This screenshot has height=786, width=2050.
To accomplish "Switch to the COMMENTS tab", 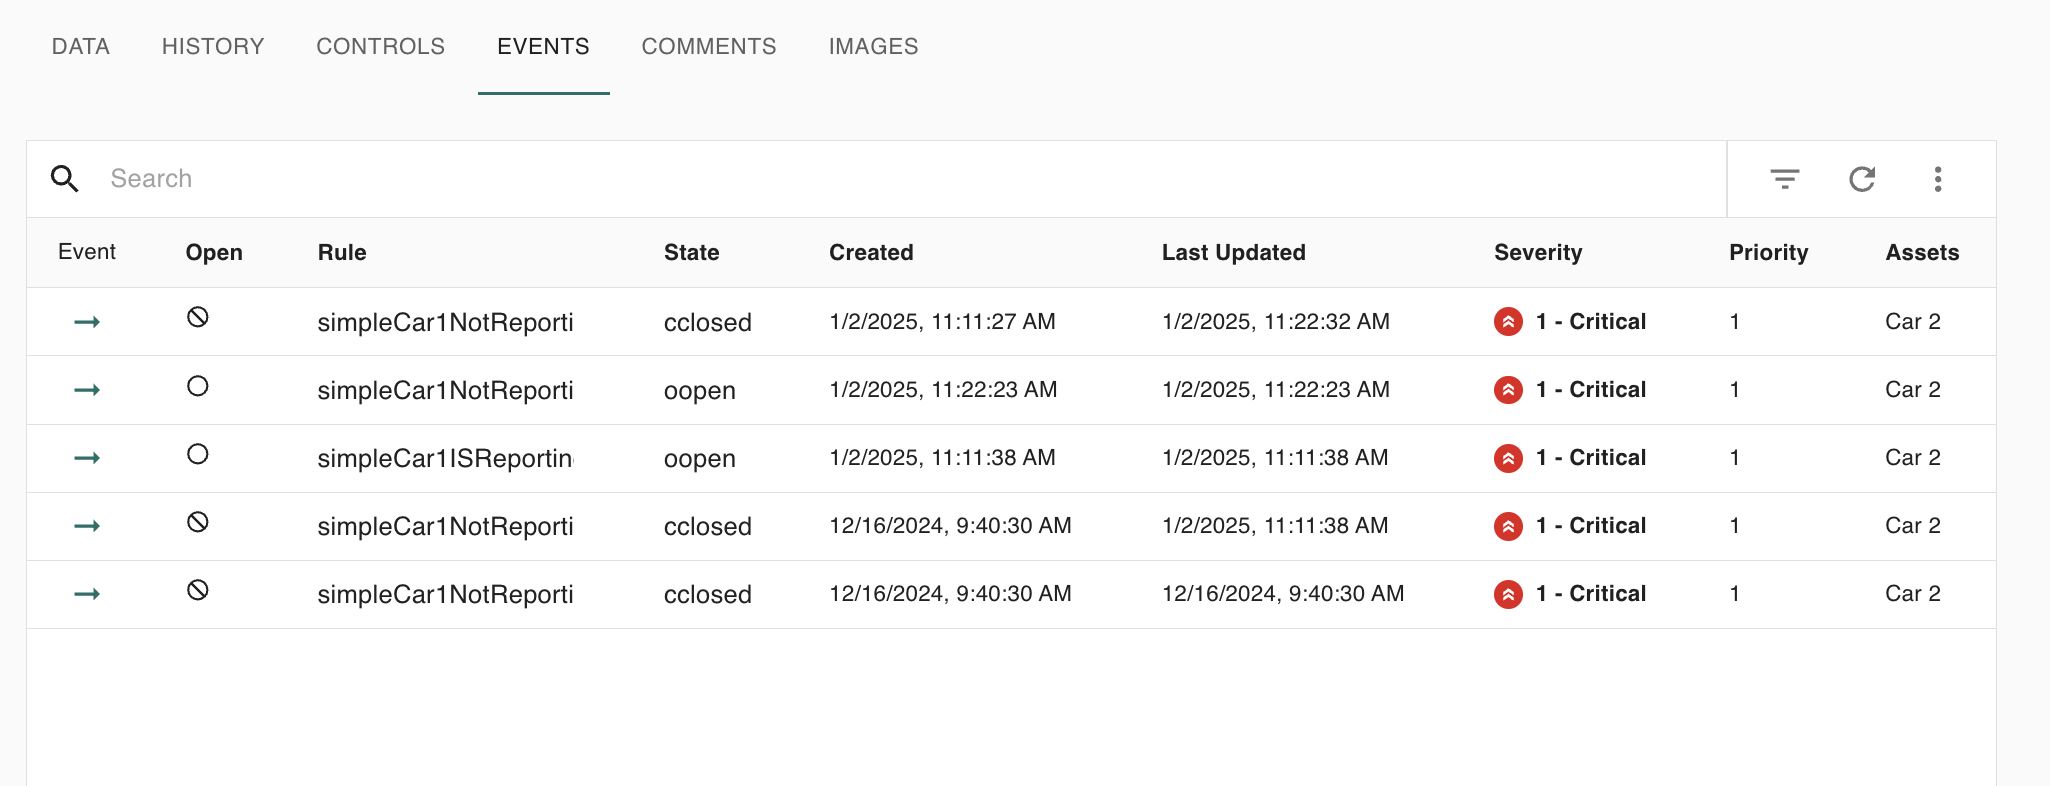I will (x=708, y=47).
